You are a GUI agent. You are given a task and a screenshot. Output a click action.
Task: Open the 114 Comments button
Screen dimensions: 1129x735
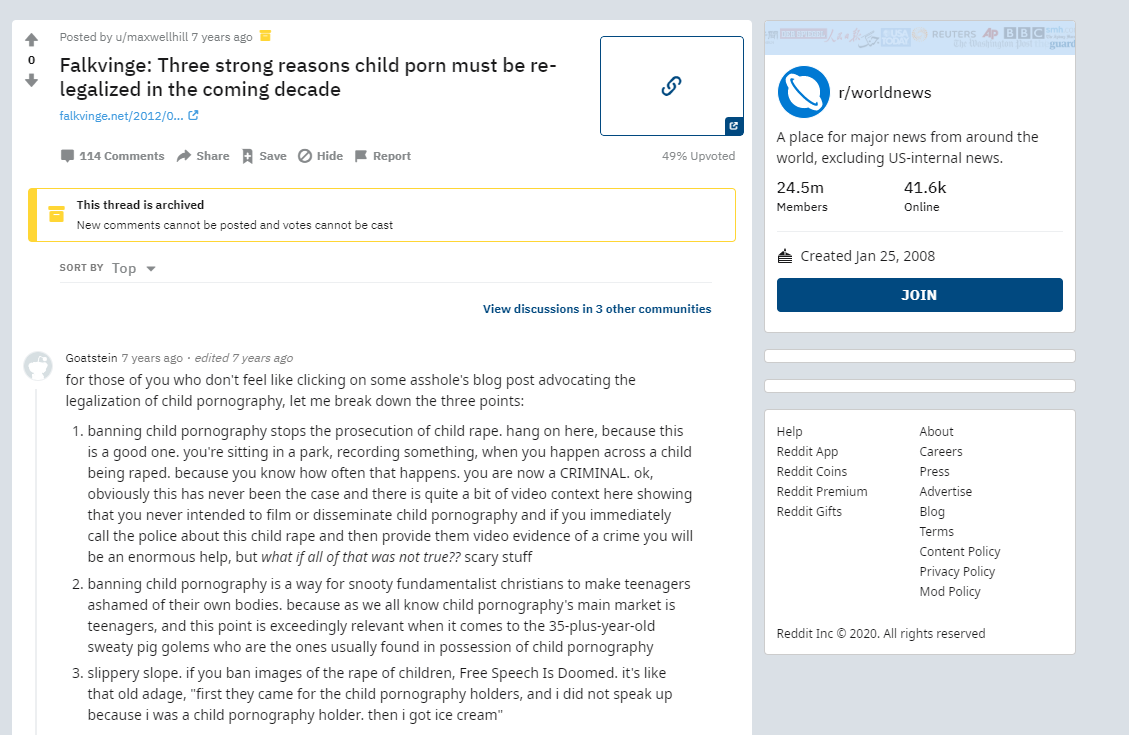click(x=112, y=156)
